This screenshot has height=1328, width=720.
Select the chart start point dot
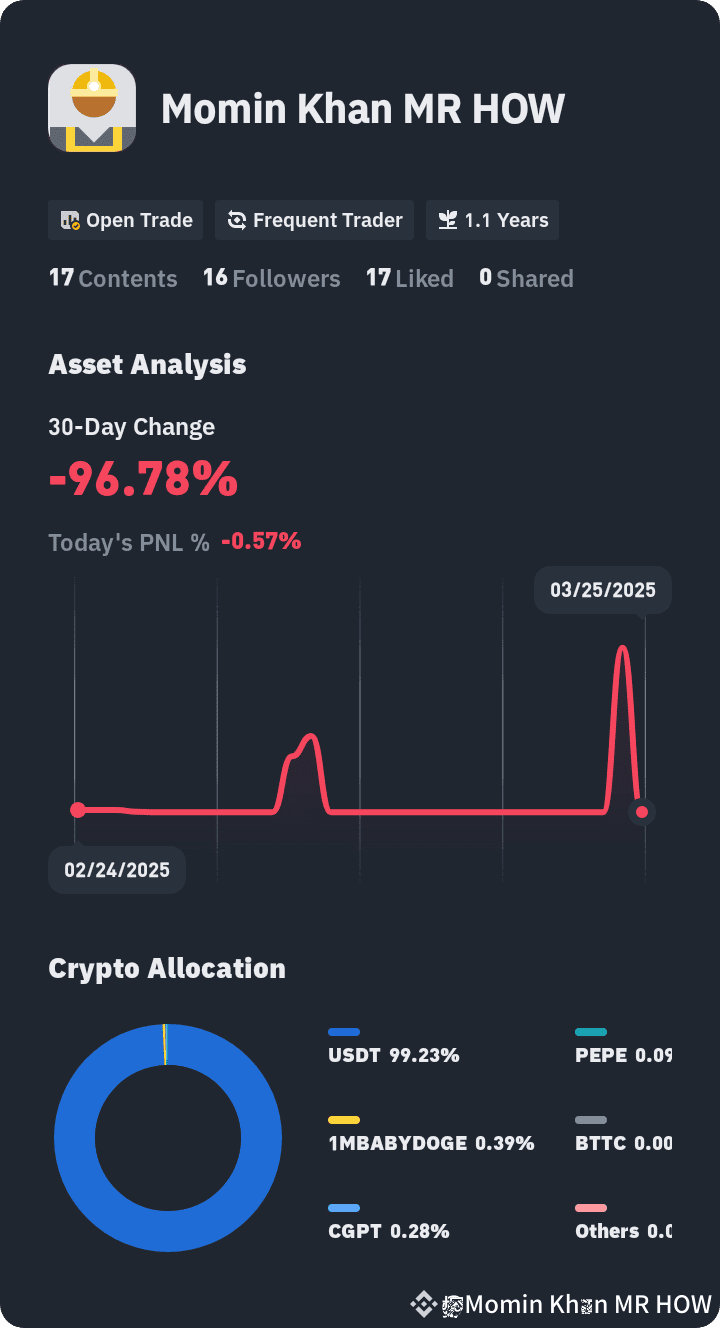[78, 810]
